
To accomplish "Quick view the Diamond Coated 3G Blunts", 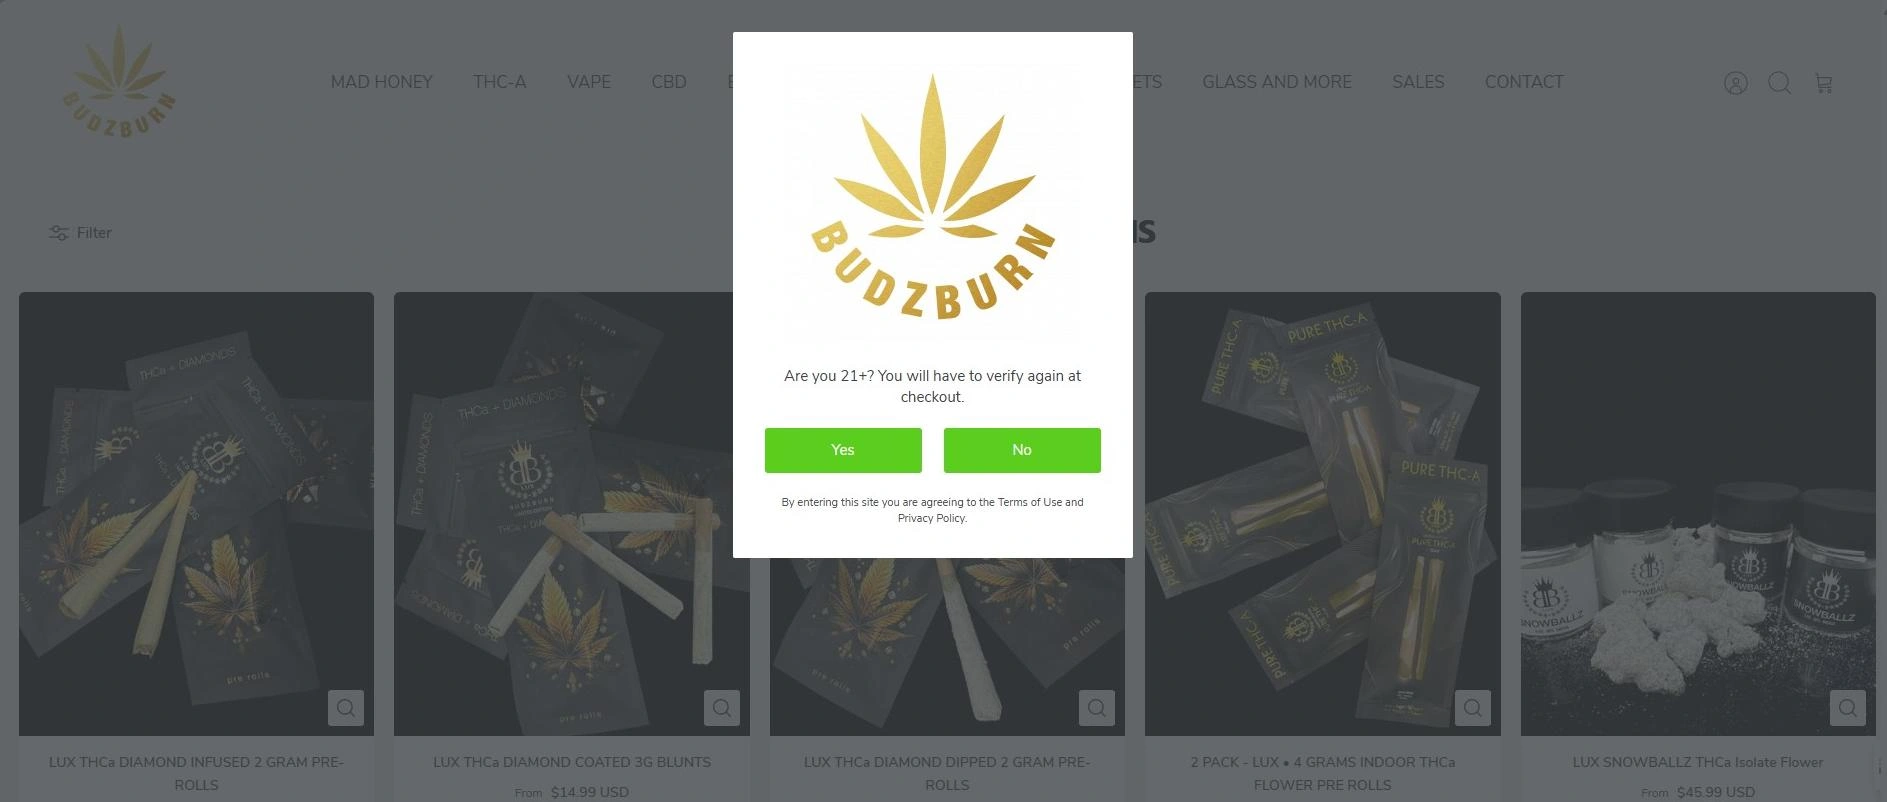I will point(721,708).
